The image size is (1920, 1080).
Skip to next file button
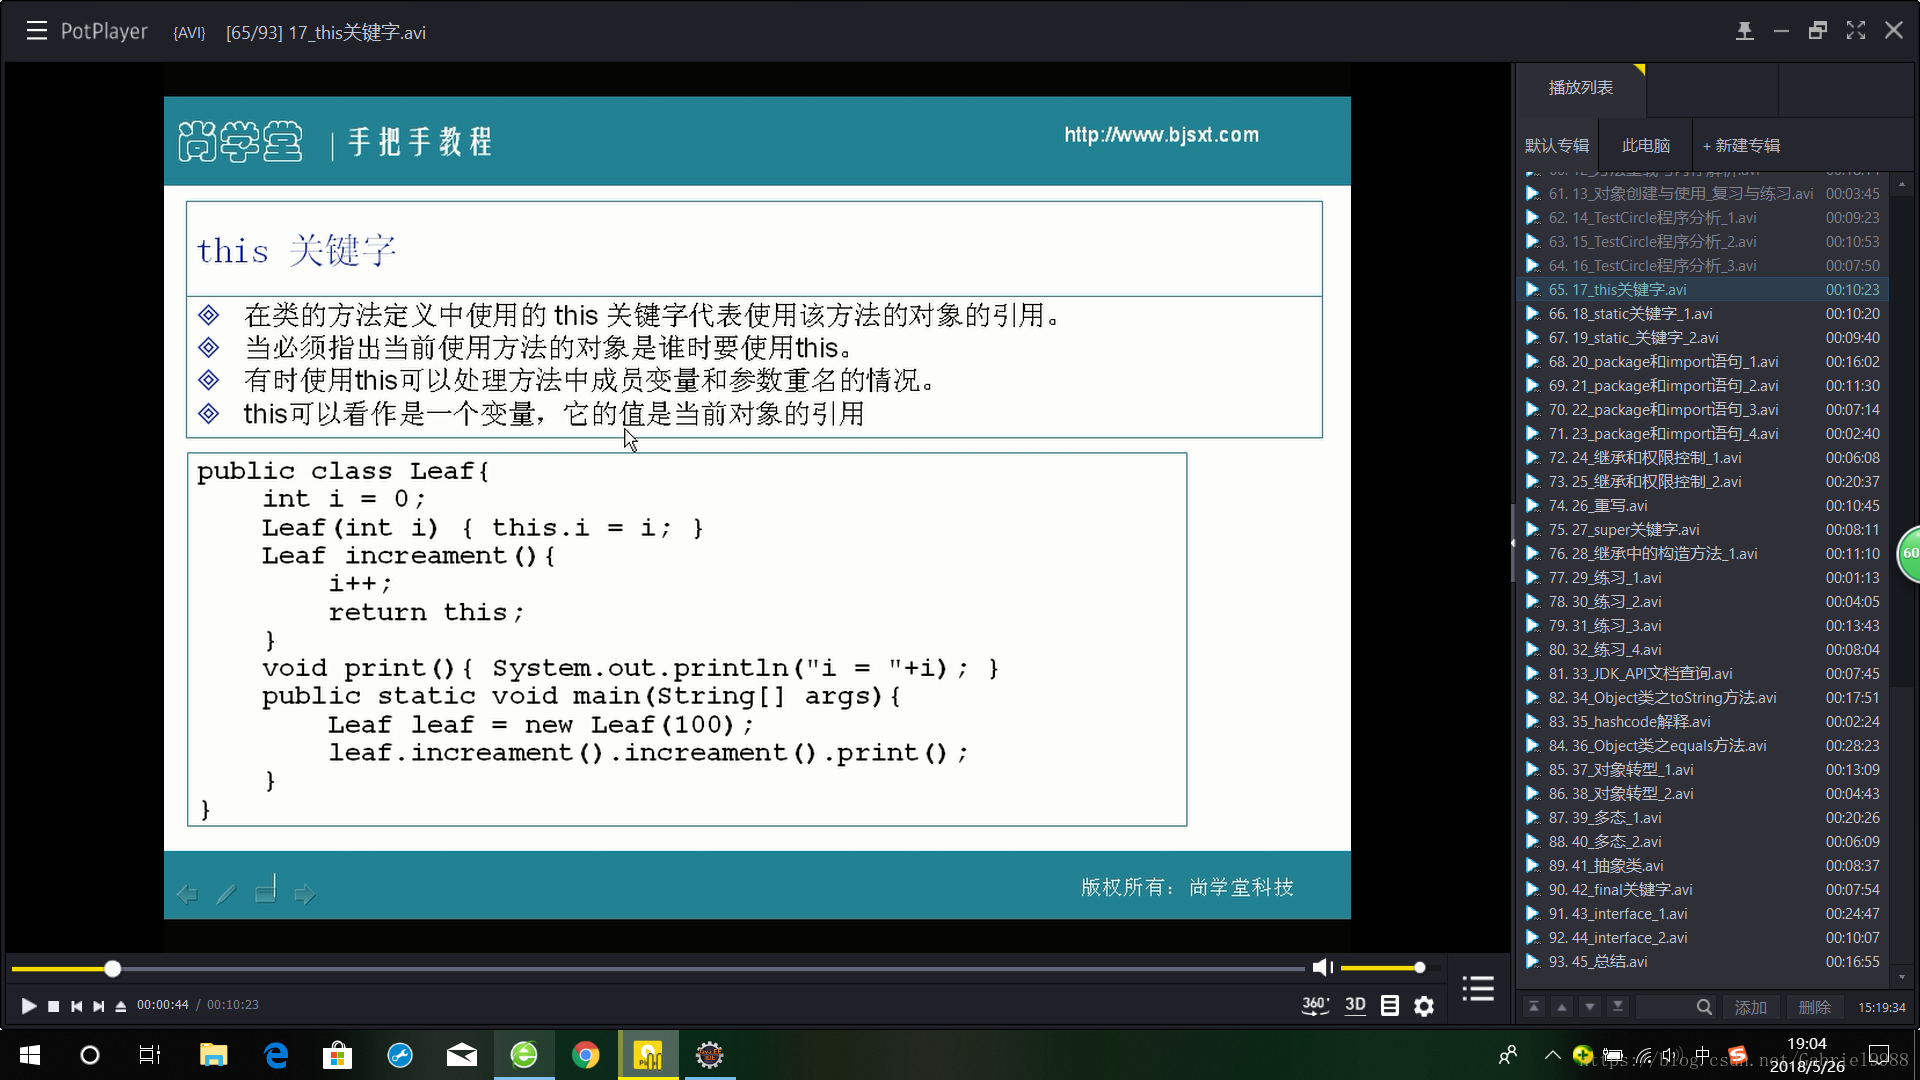coord(99,1006)
